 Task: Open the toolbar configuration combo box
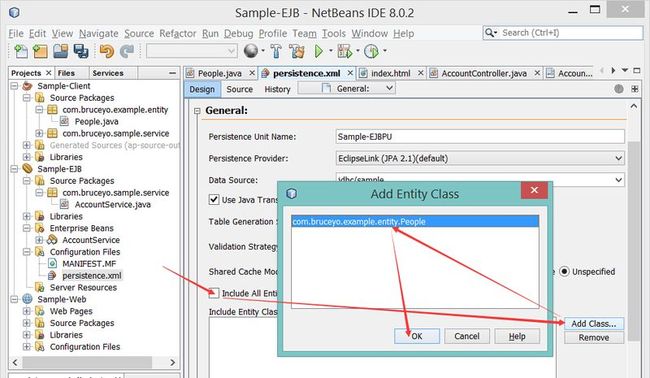192,51
